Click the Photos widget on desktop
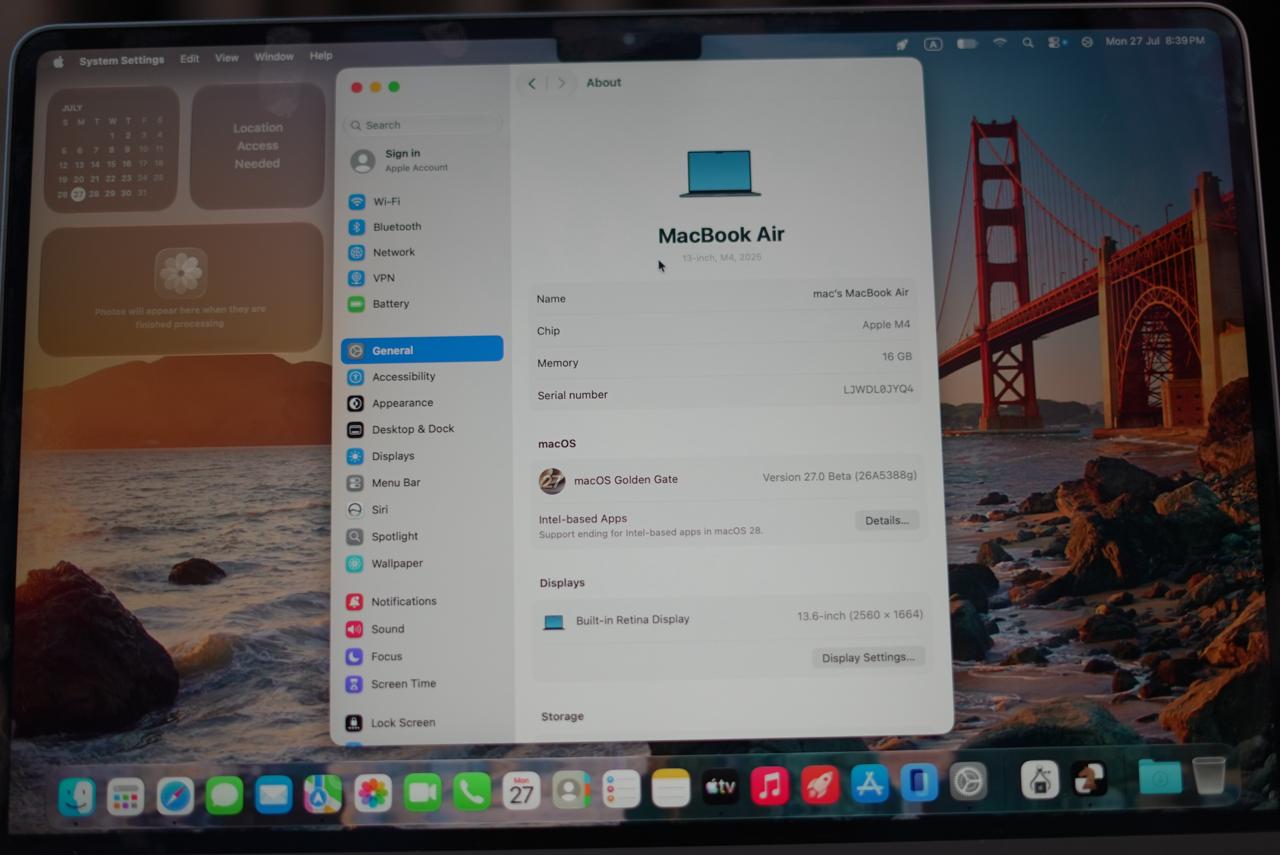This screenshot has height=855, width=1280. 181,289
